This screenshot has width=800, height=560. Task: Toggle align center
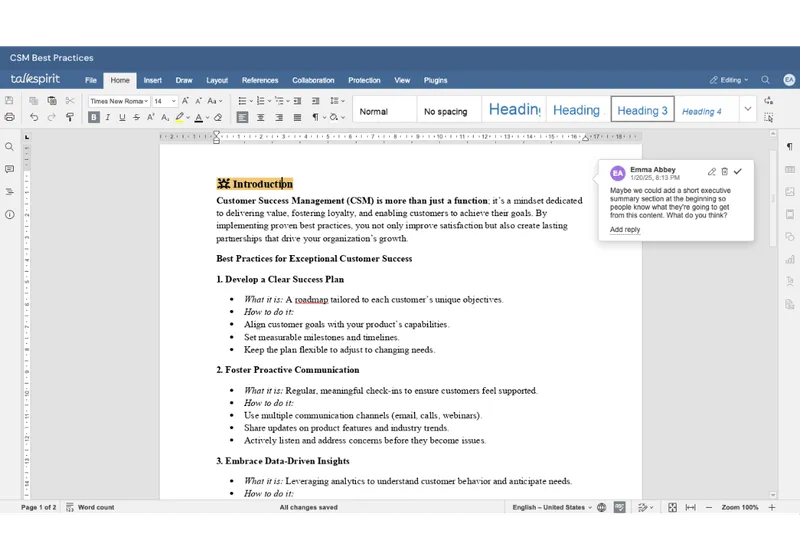pos(261,117)
